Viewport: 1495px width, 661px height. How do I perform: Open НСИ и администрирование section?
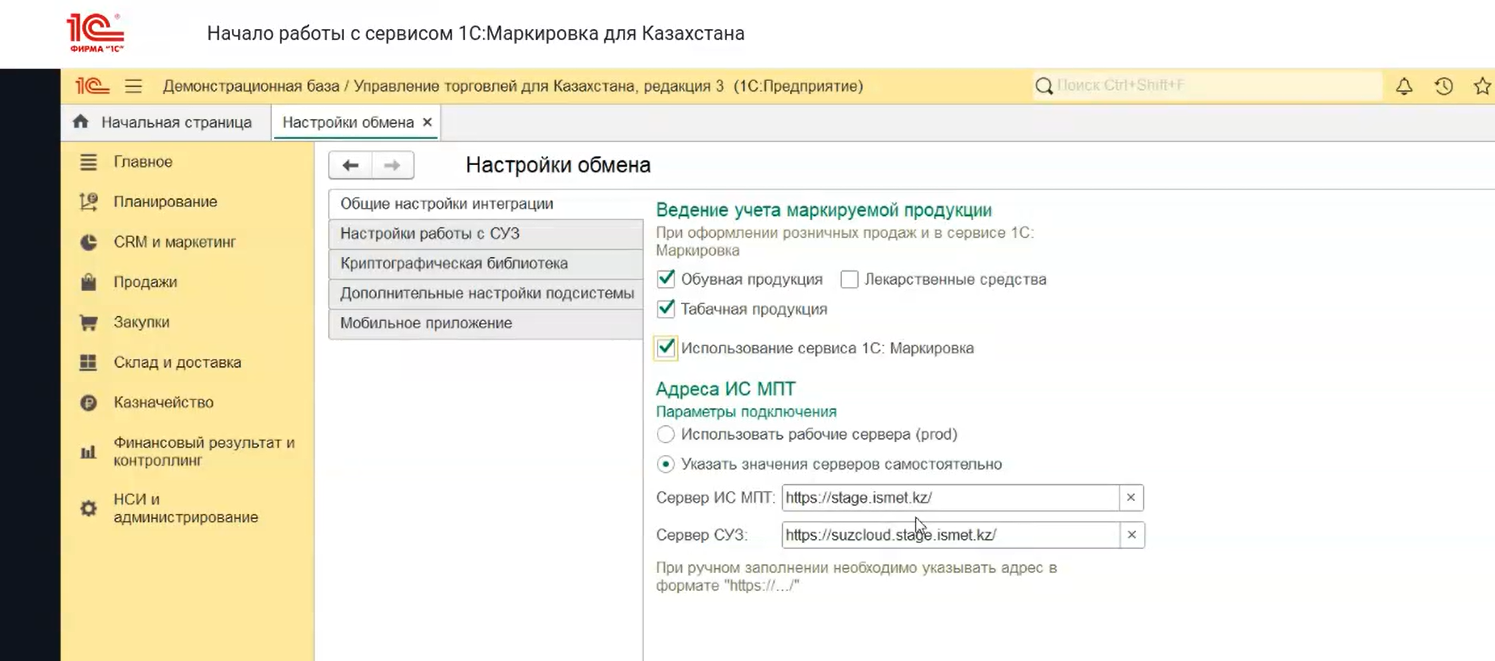[x=186, y=508]
